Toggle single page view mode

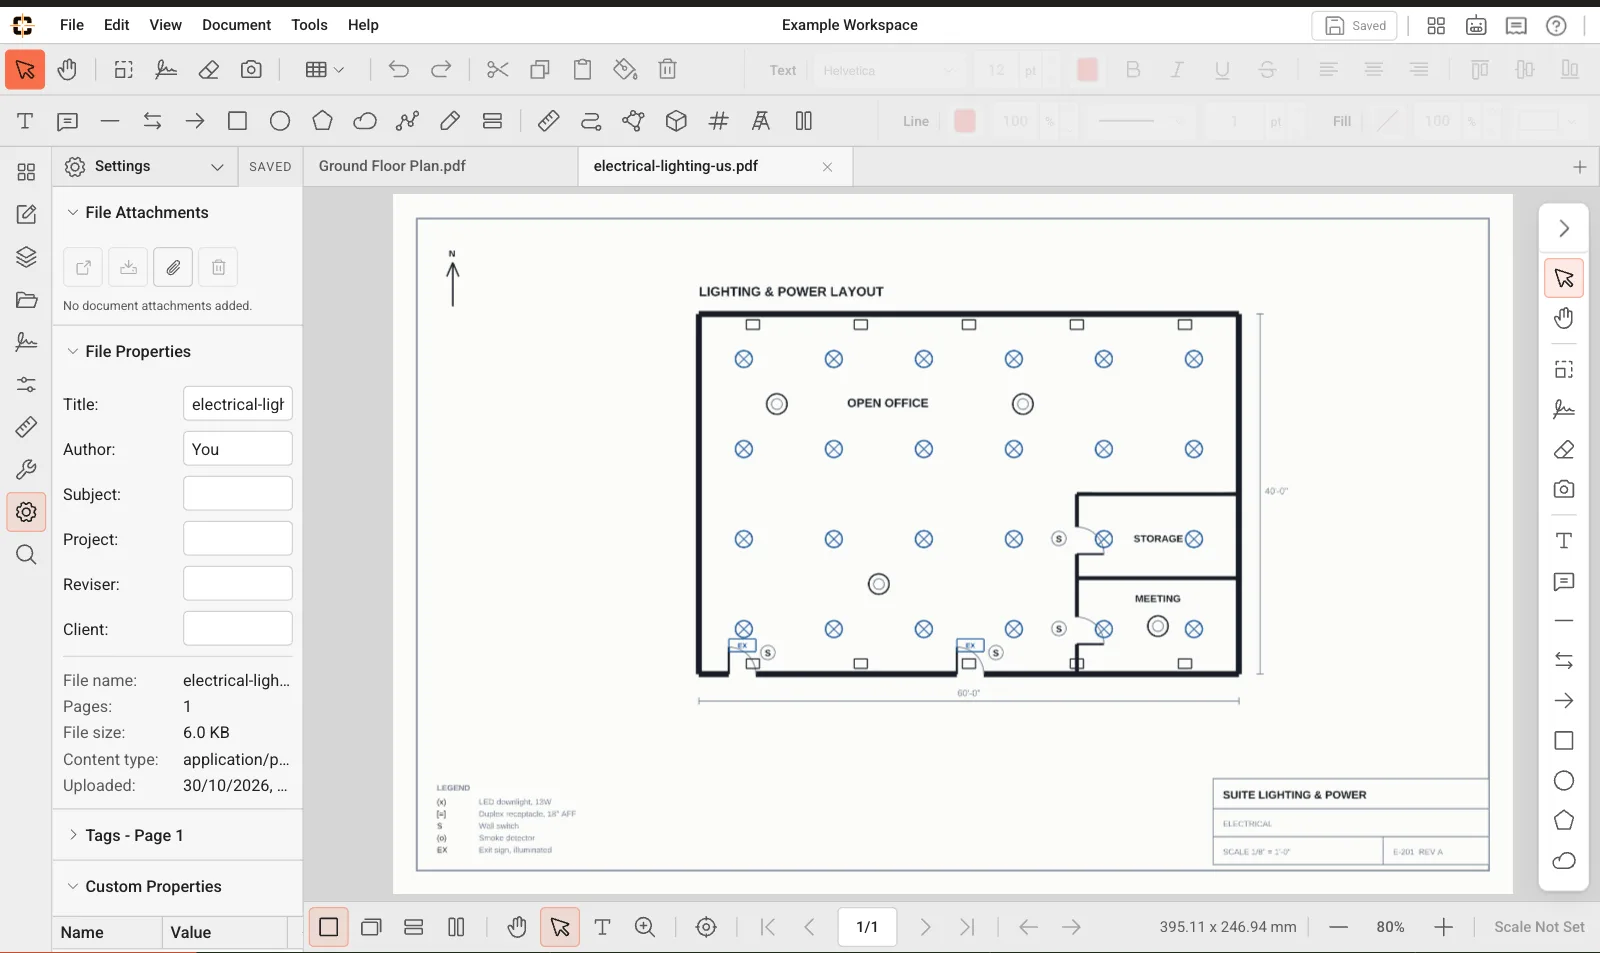328,927
